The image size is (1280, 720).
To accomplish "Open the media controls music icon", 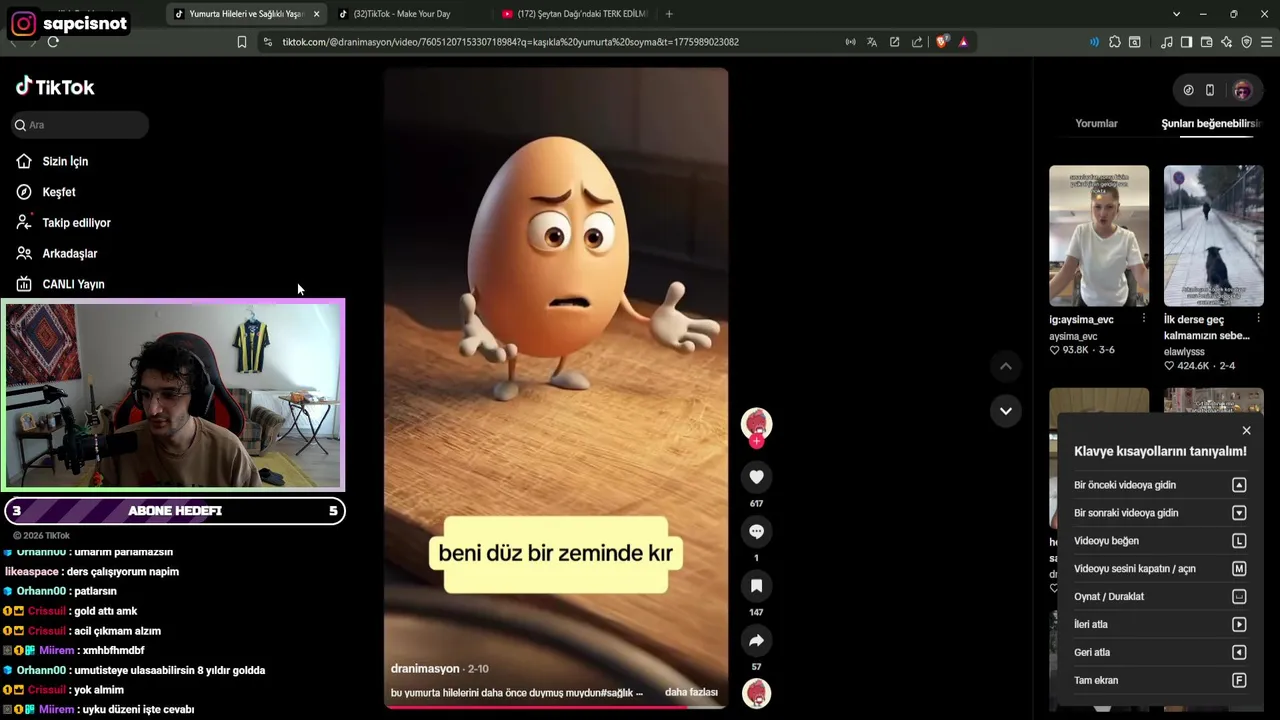I will pyautogui.click(x=1166, y=42).
